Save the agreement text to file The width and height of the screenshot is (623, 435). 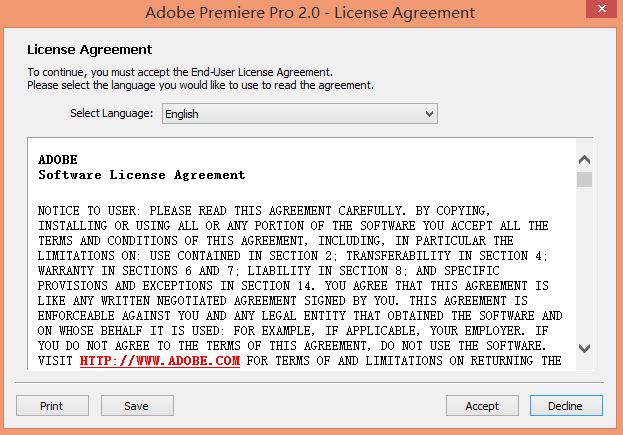[137, 406]
